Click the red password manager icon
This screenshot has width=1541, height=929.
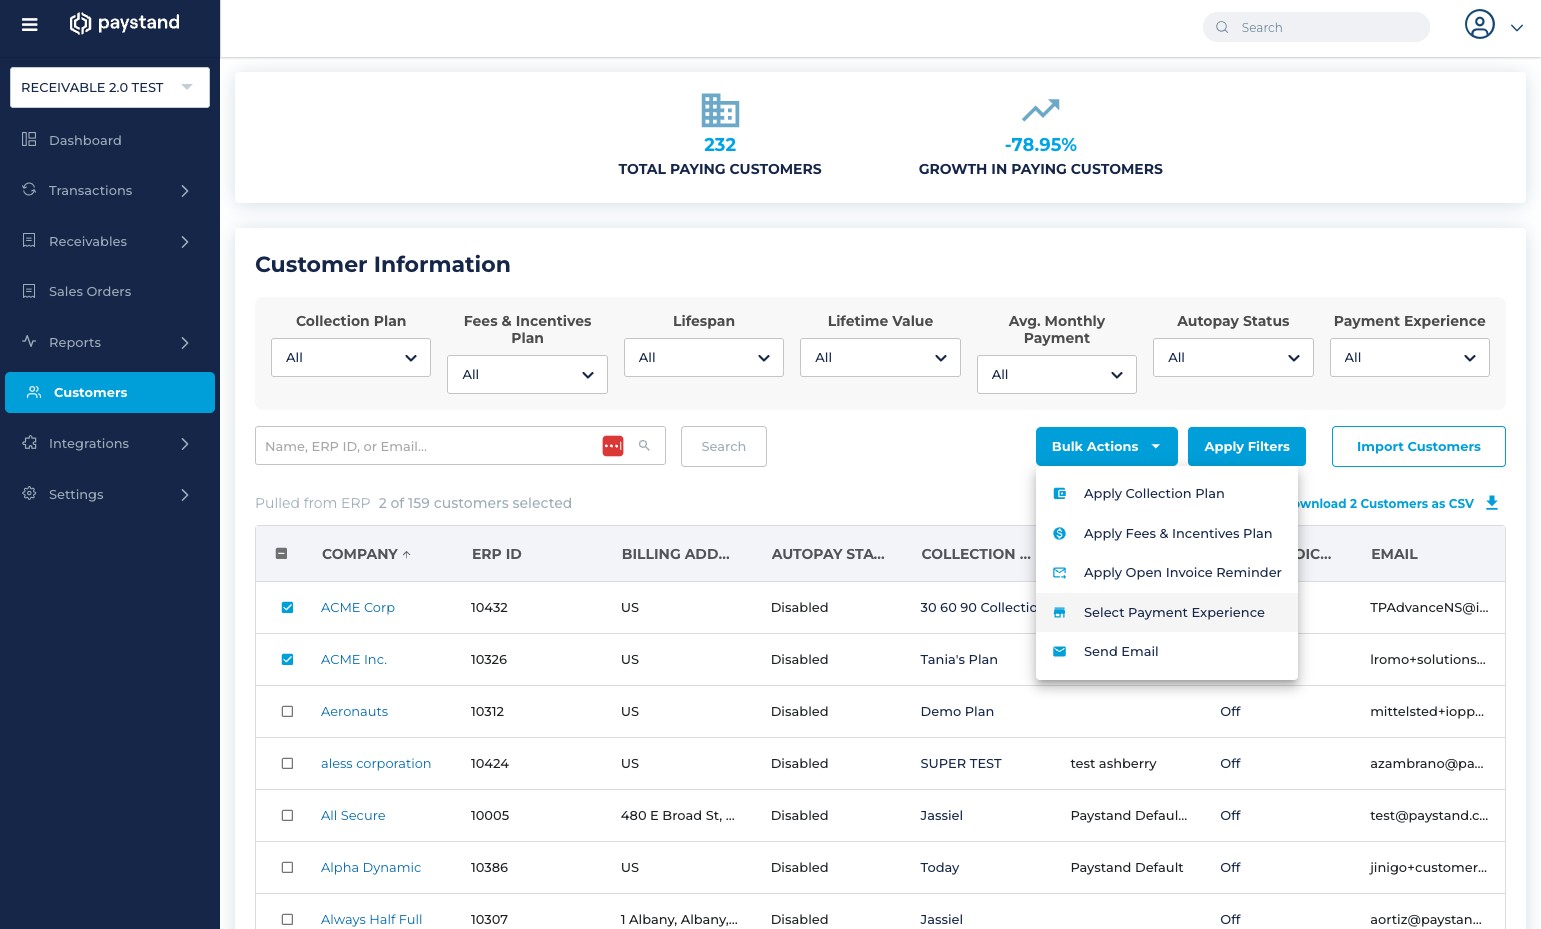pyautogui.click(x=613, y=446)
